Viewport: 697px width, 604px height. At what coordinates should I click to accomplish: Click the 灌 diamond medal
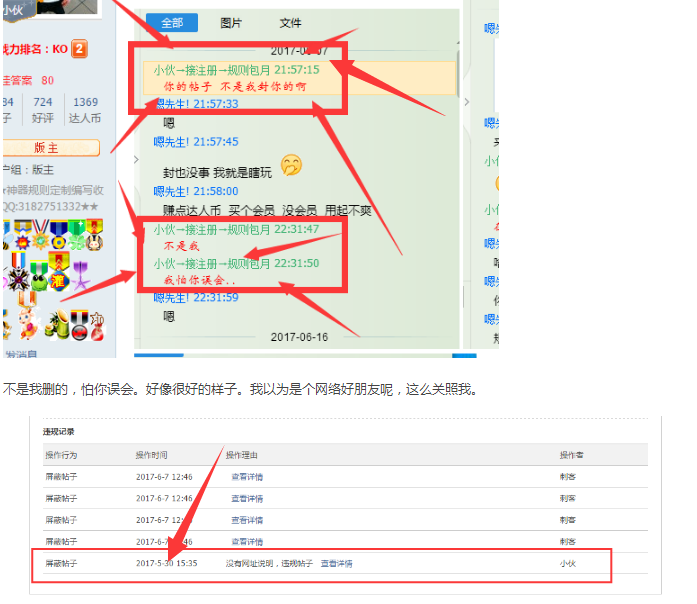pyautogui.click(x=59, y=272)
